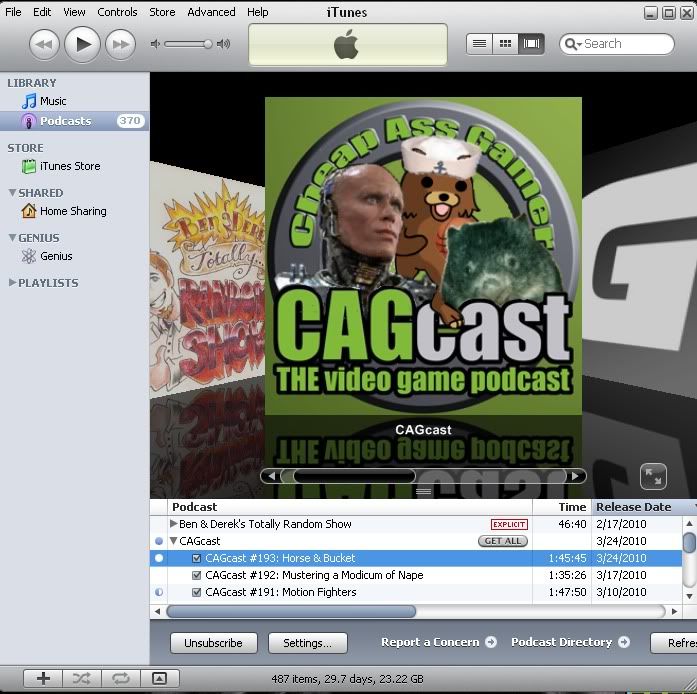697x694 pixels.
Task: Click the EXPLICIT tag
Action: 509,524
